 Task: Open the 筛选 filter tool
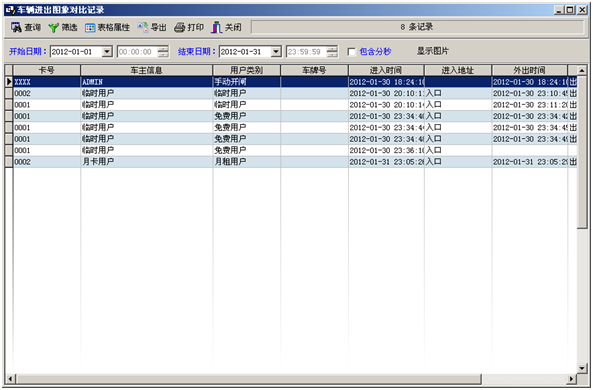[63, 27]
